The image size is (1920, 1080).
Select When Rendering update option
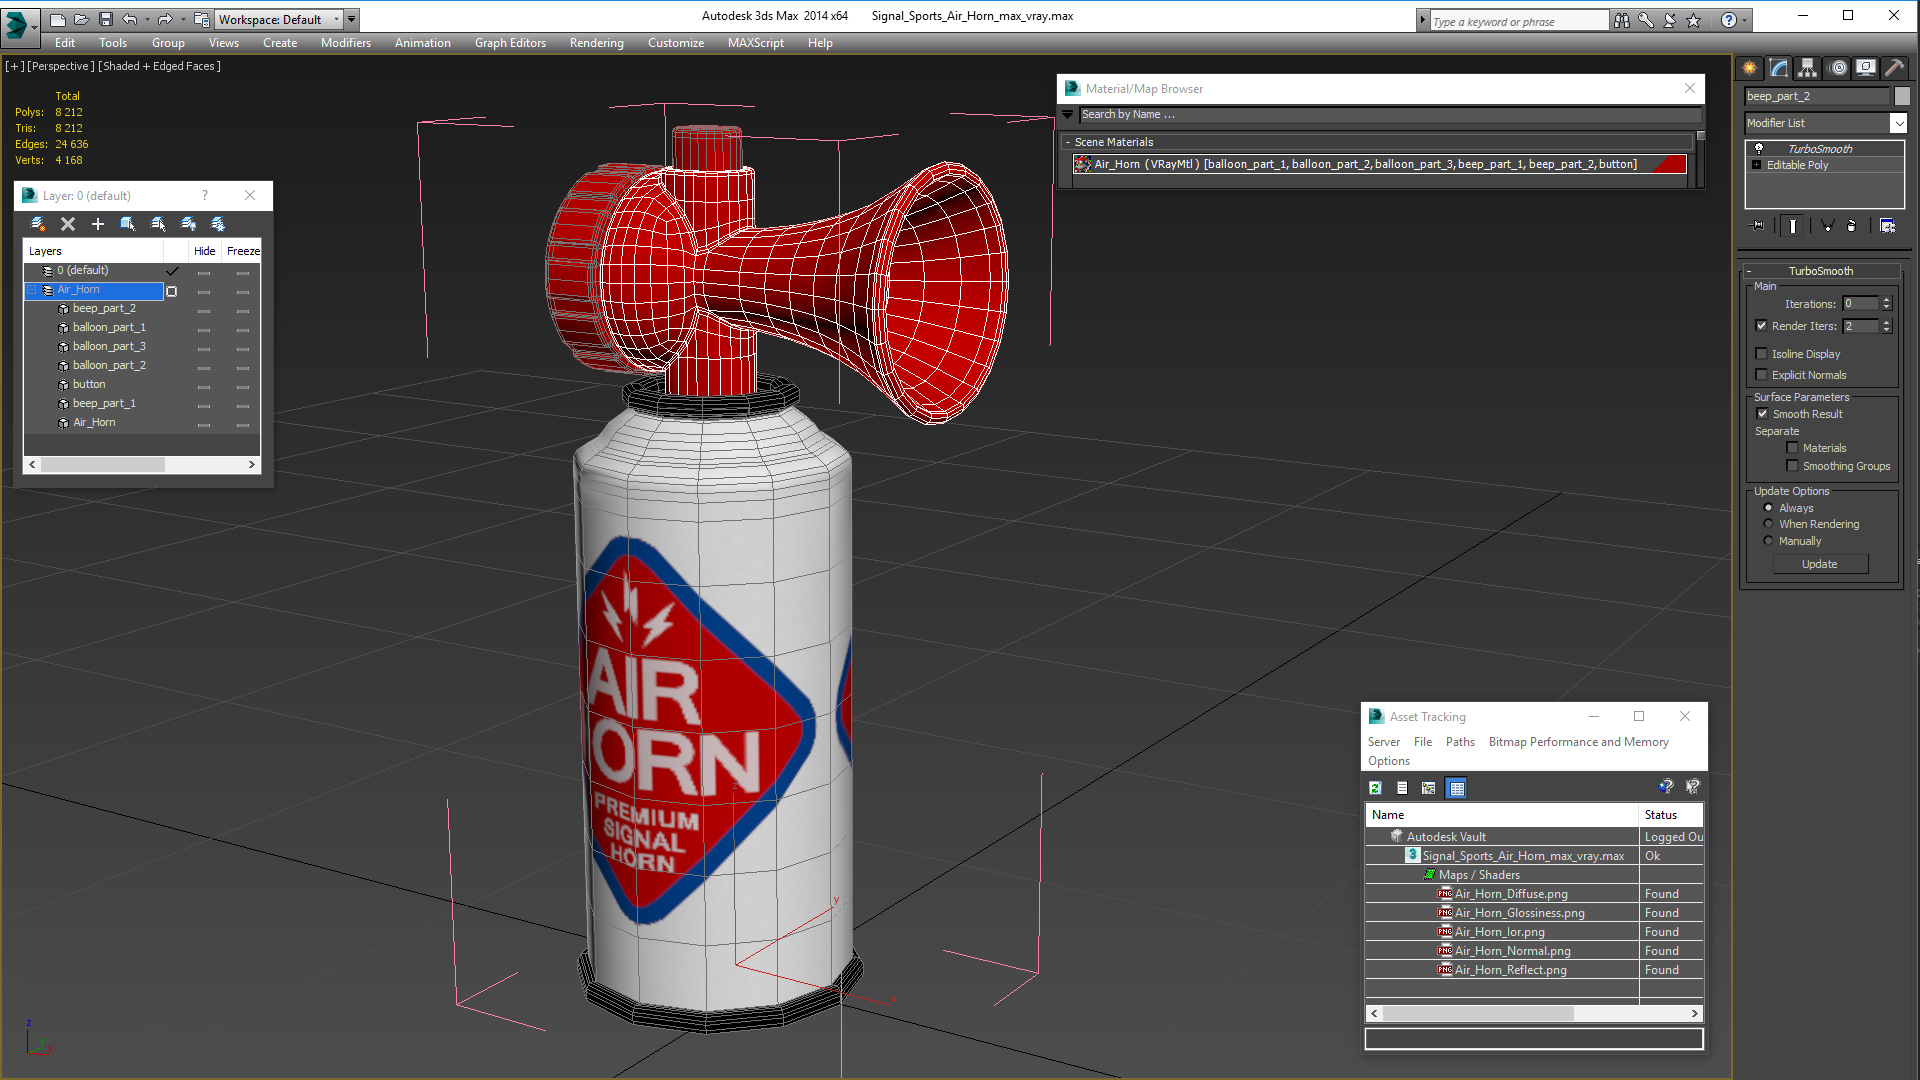tap(1768, 524)
